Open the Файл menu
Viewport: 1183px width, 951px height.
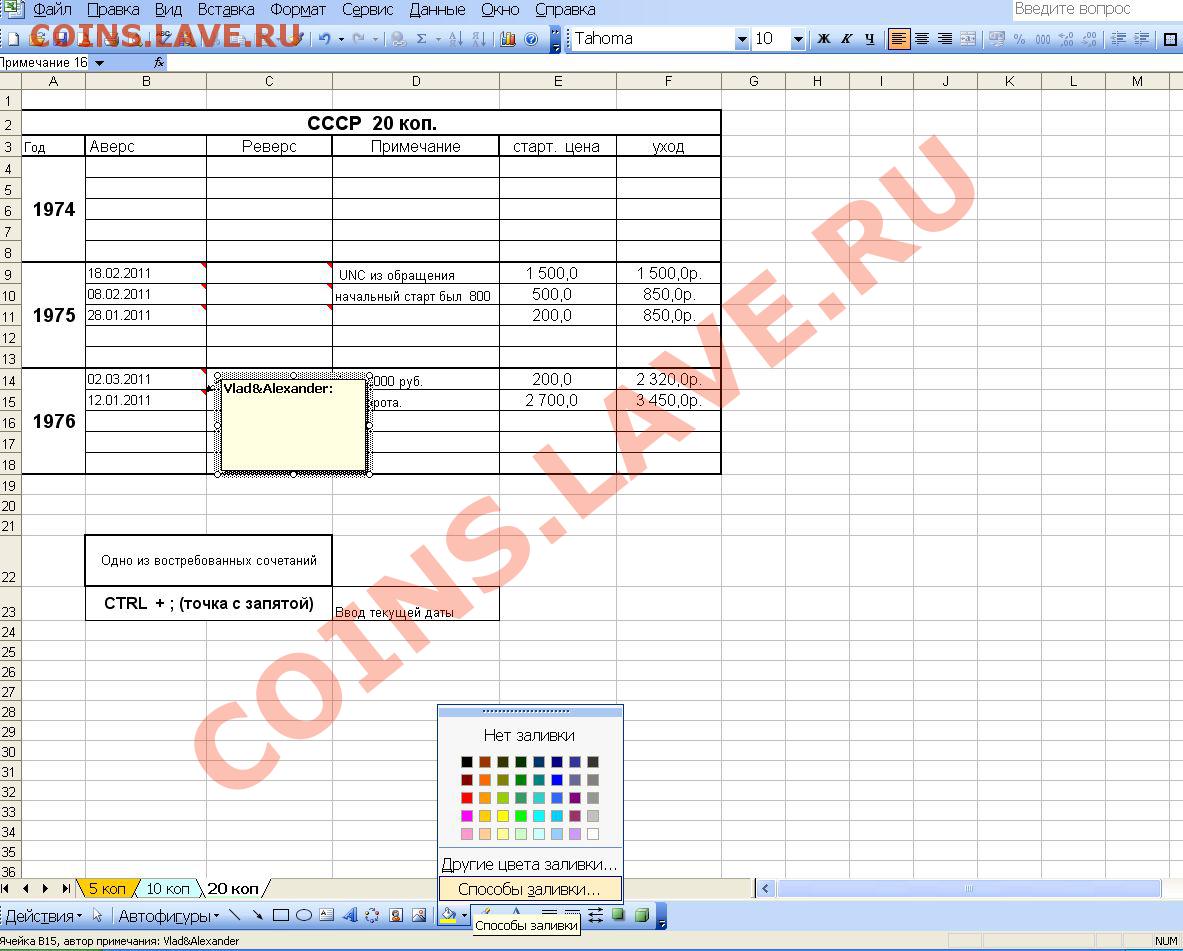(52, 10)
